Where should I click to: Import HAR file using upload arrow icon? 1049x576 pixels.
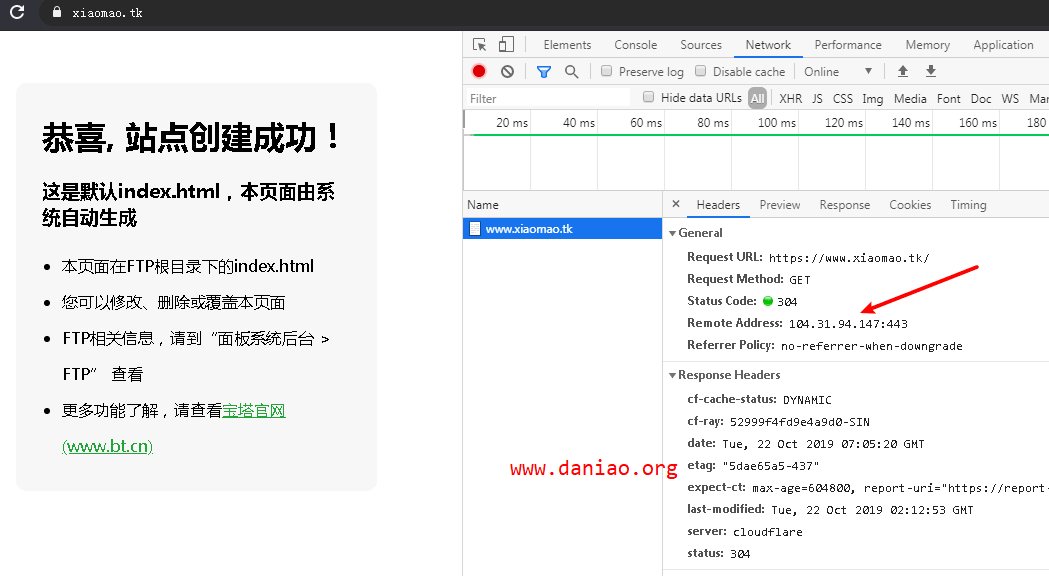pyautogui.click(x=902, y=71)
